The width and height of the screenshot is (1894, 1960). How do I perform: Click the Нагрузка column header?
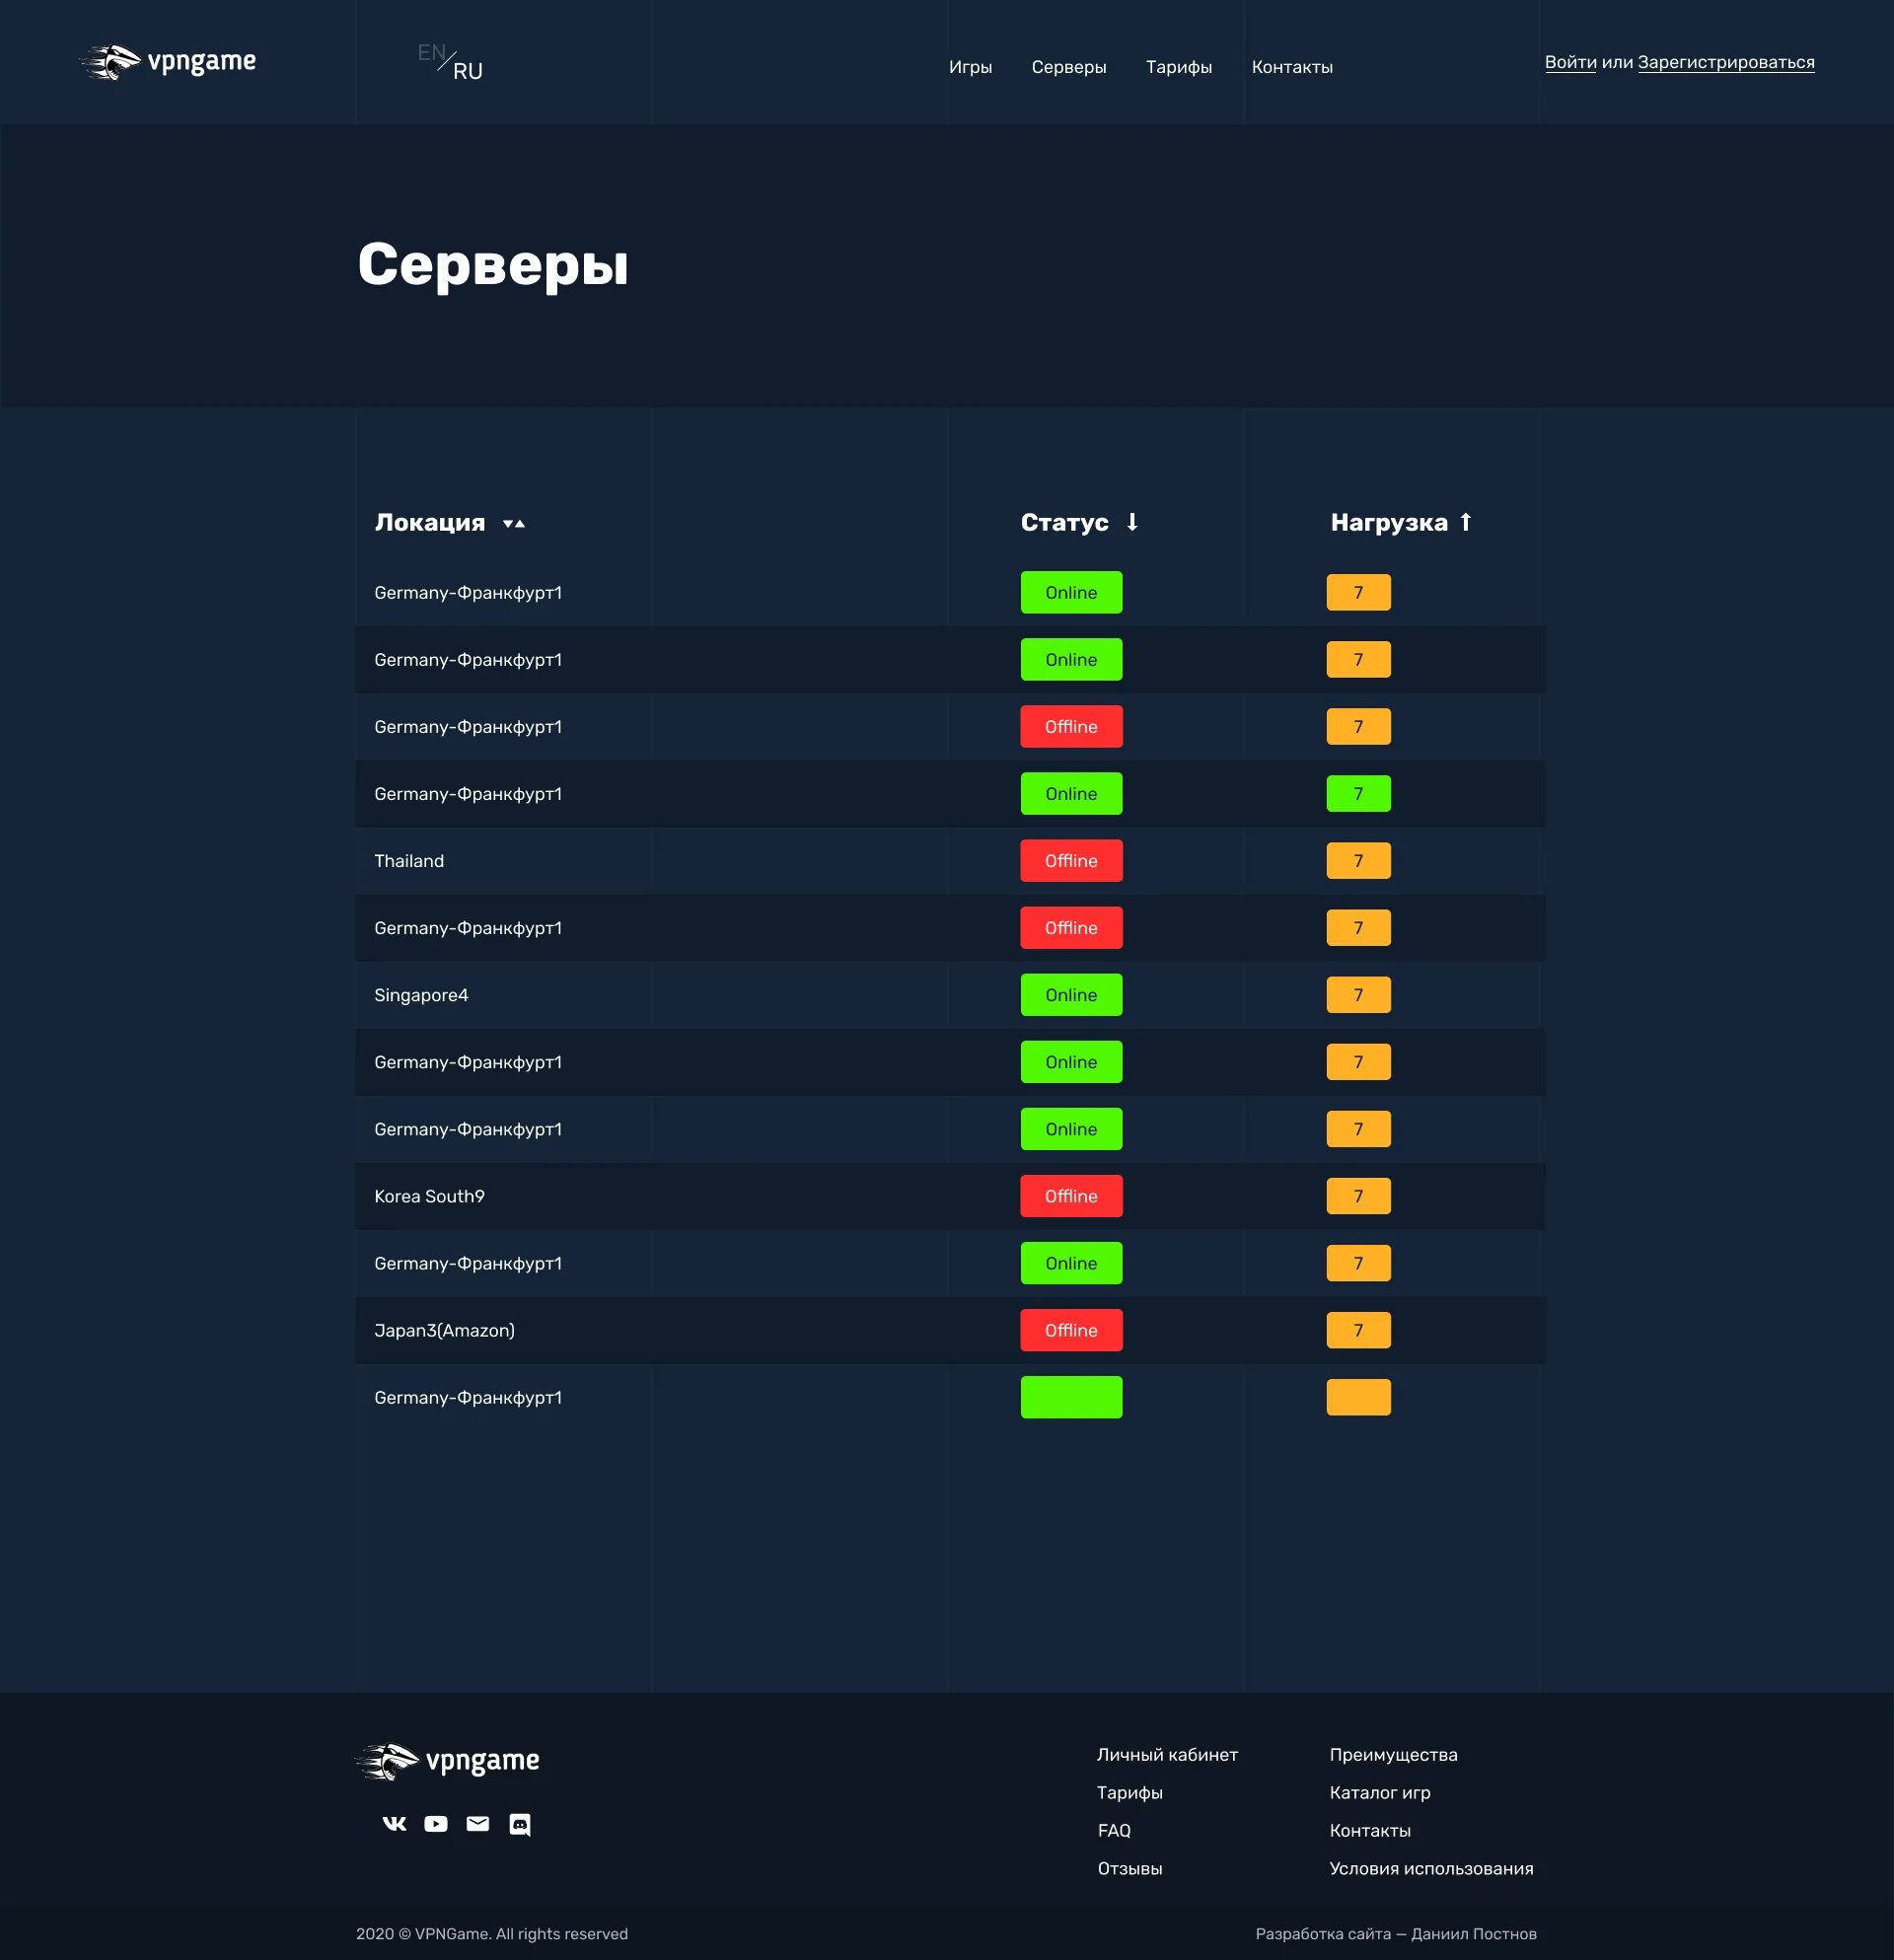pyautogui.click(x=1388, y=522)
